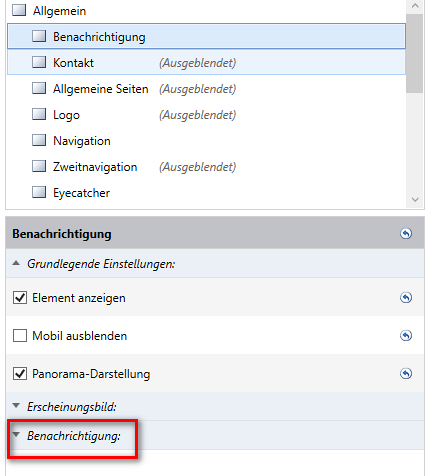Uncheck the Element anzeigen checkbox

click(20, 297)
